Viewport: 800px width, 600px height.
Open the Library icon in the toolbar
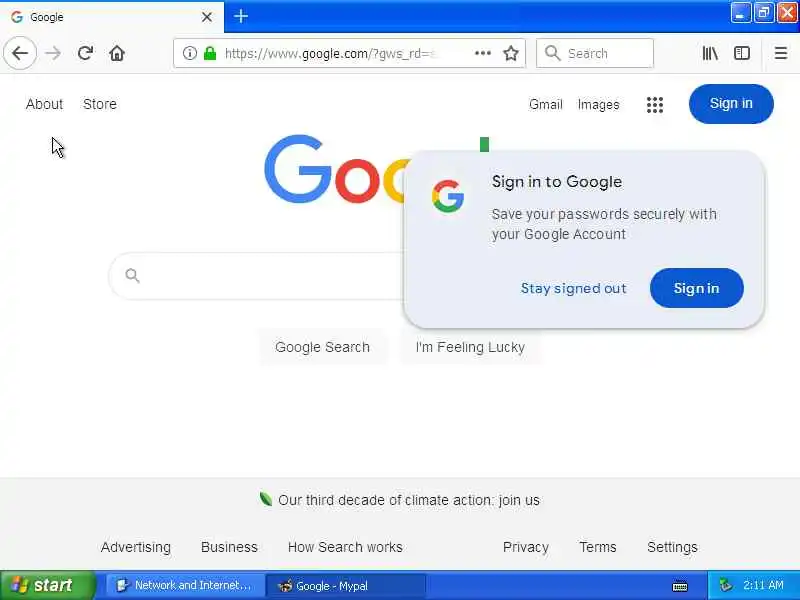point(710,53)
